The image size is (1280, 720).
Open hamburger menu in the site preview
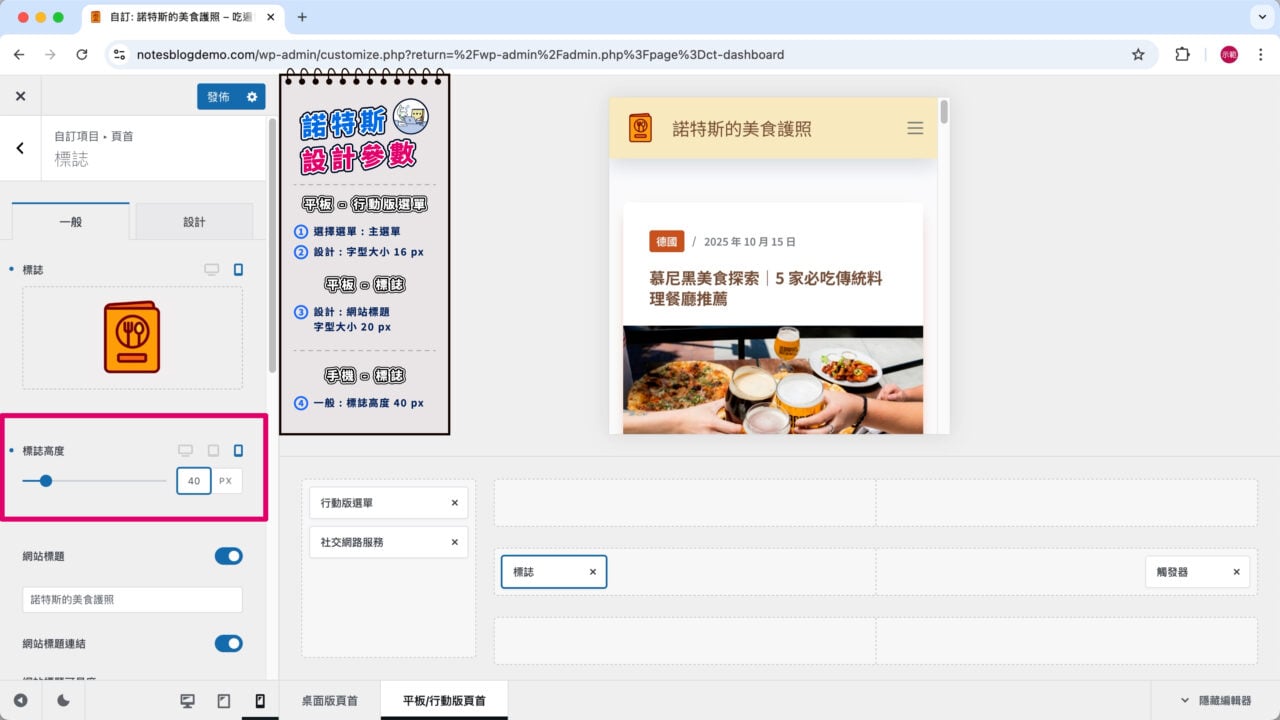(914, 128)
